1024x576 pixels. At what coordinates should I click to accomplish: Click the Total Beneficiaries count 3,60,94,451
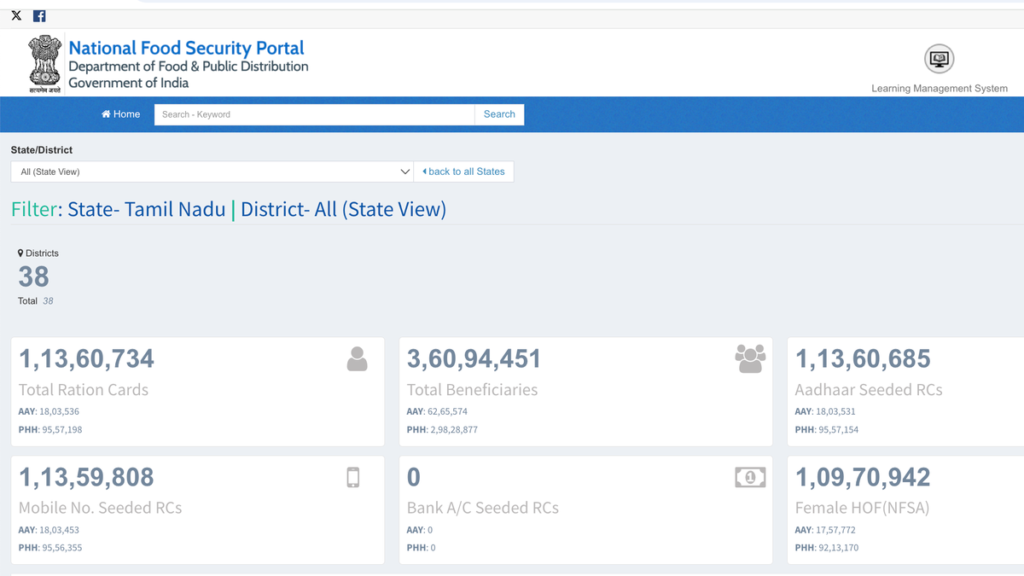click(x=474, y=359)
